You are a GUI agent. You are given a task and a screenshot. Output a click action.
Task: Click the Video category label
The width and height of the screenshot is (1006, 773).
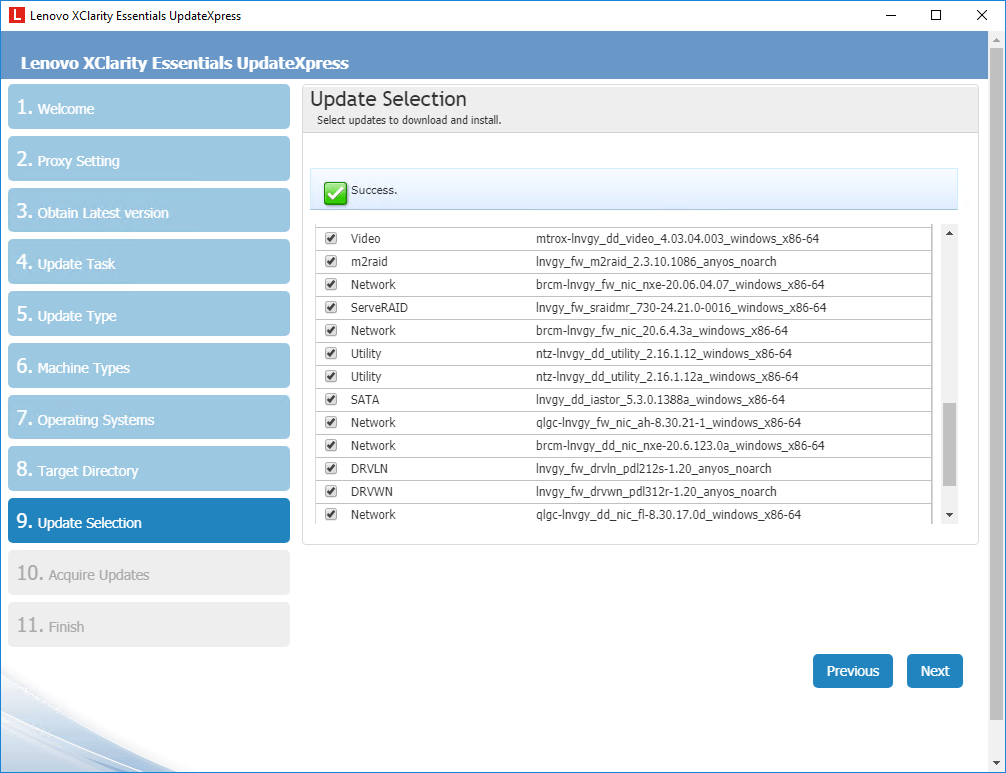pyautogui.click(x=366, y=239)
